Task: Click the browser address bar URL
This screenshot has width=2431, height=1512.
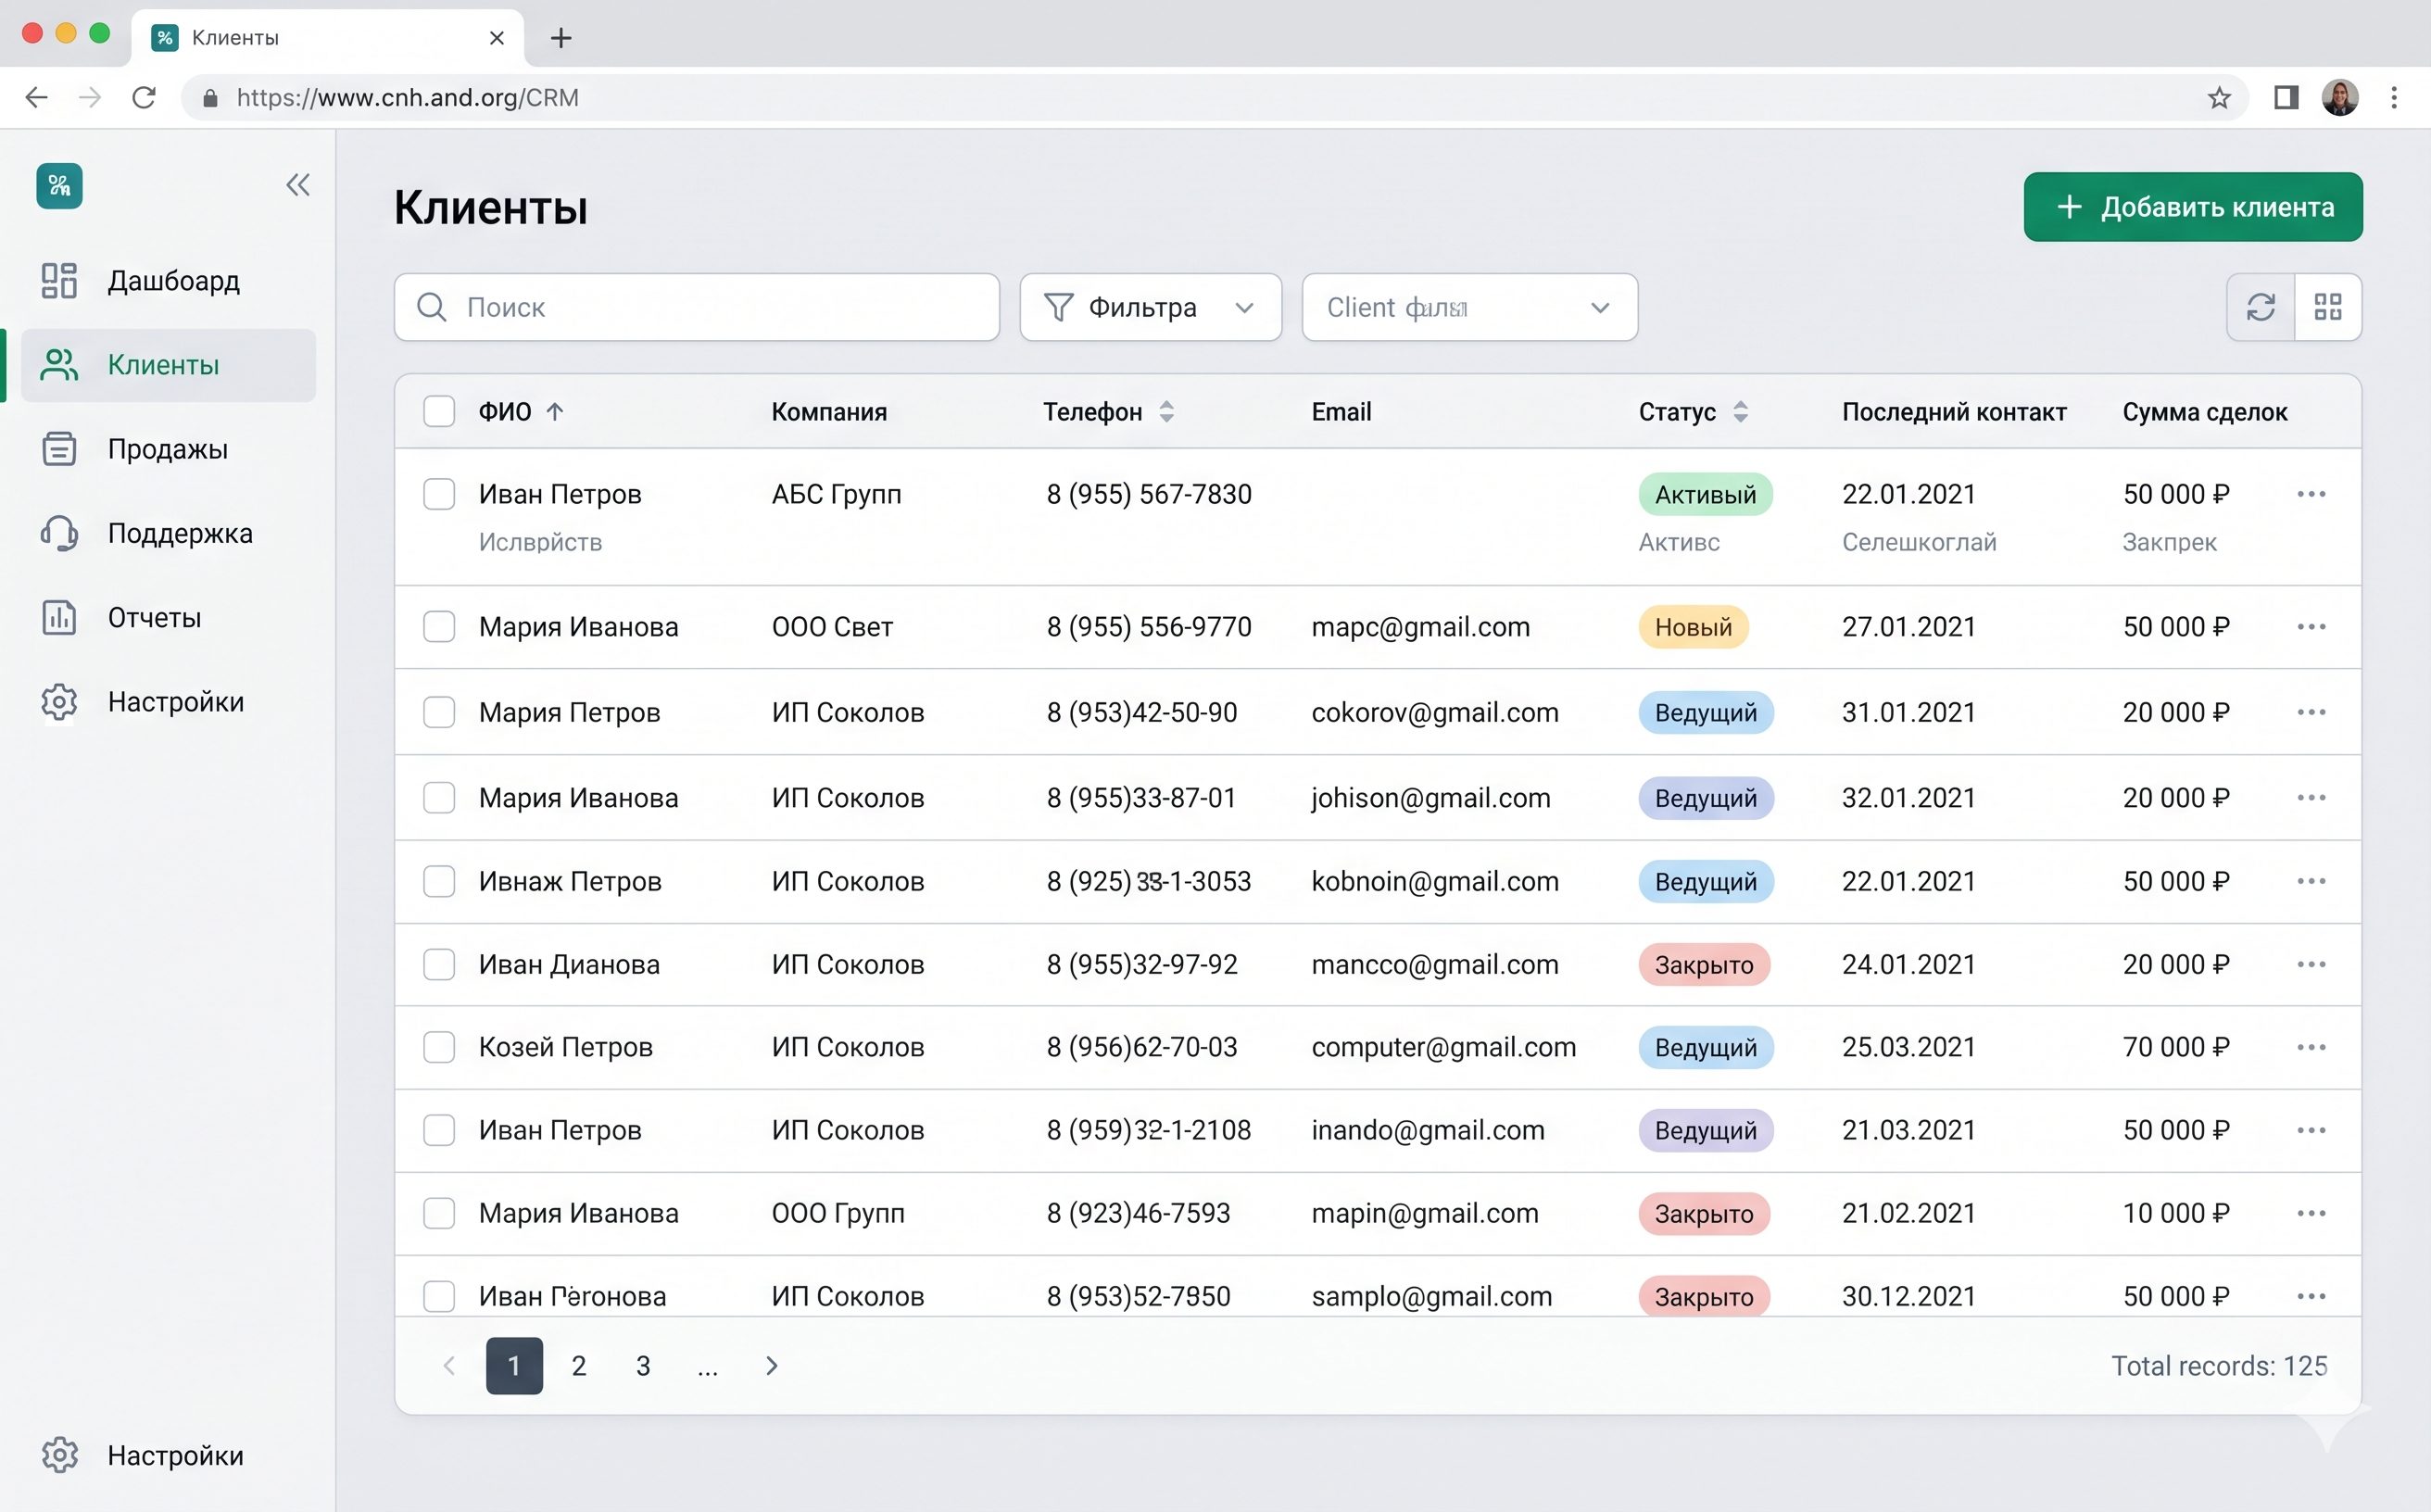Action: (407, 98)
